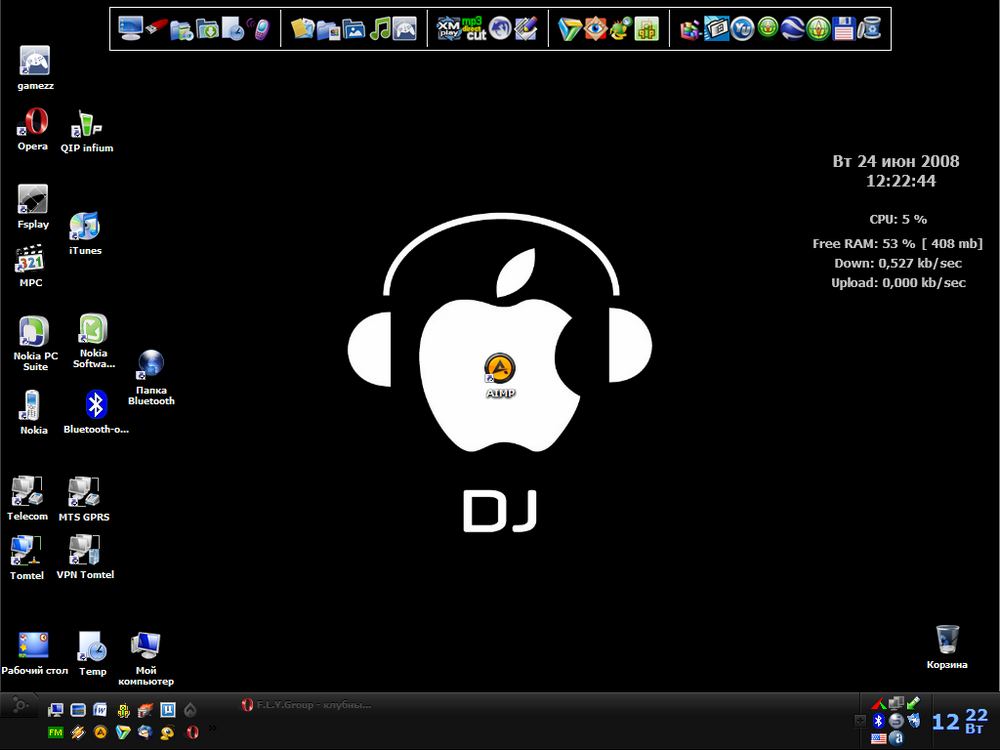1000x750 pixels.
Task: Click the round blue 'a' tray icon
Action: [x=897, y=738]
